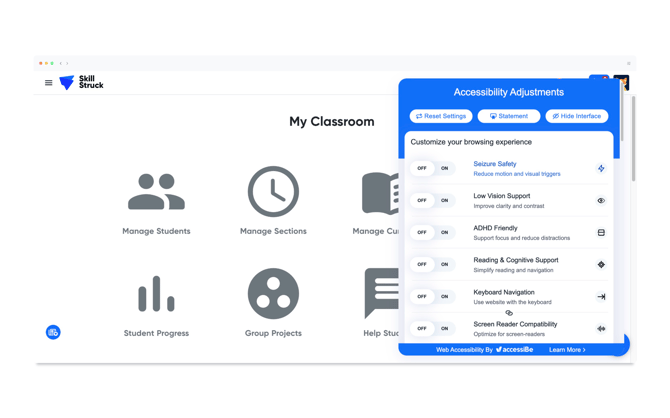Click the 'Support focus and reduce distractions' text
Image resolution: width=670 pixels, height=418 pixels.
(x=522, y=238)
